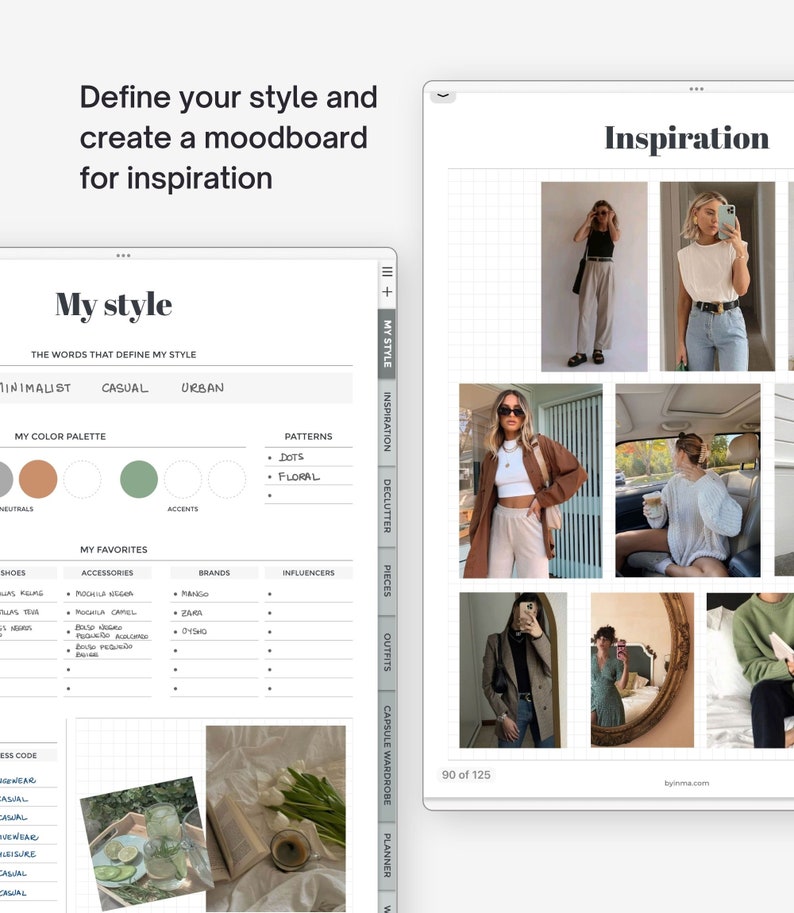The width and height of the screenshot is (794, 913).
Task: Click the ZARA brand entry
Action: coord(192,613)
